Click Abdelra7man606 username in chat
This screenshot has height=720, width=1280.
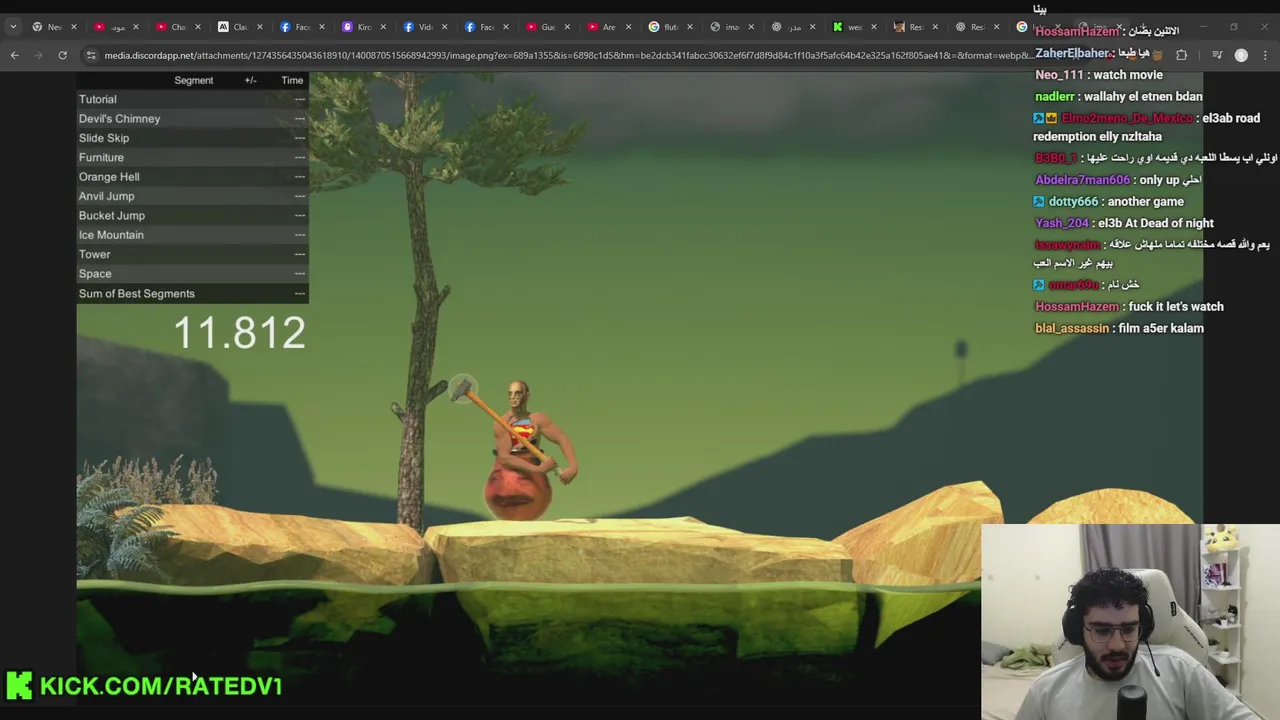[1082, 180]
